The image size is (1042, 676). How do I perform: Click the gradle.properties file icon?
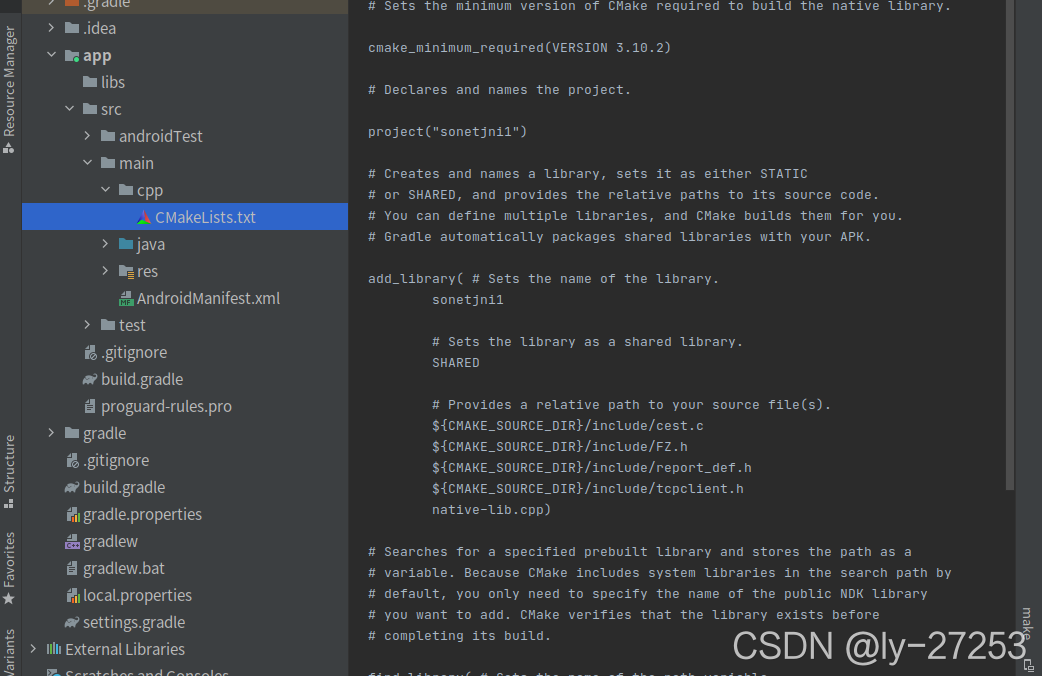(72, 515)
